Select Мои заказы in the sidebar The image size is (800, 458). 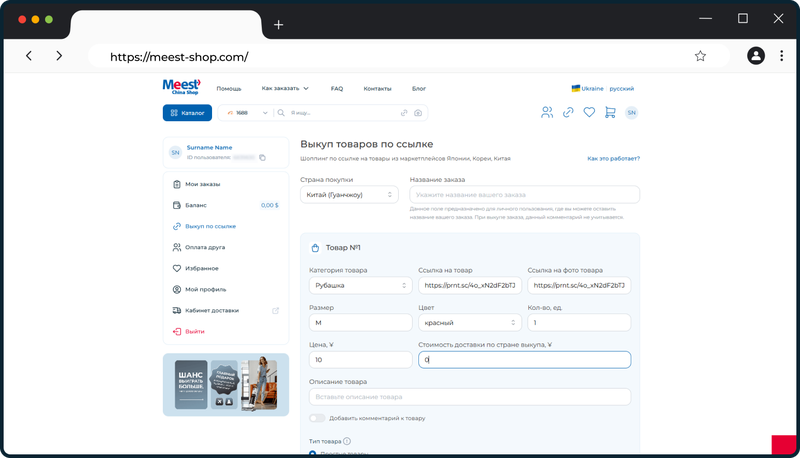tap(203, 184)
